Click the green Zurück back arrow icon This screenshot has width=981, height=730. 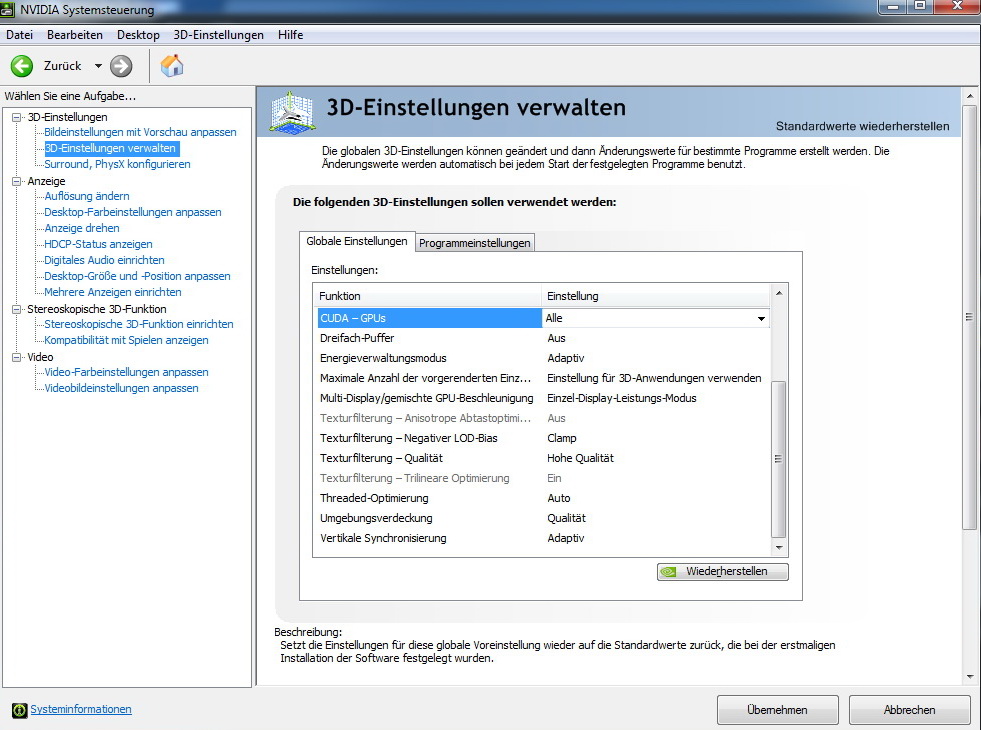tap(22, 66)
